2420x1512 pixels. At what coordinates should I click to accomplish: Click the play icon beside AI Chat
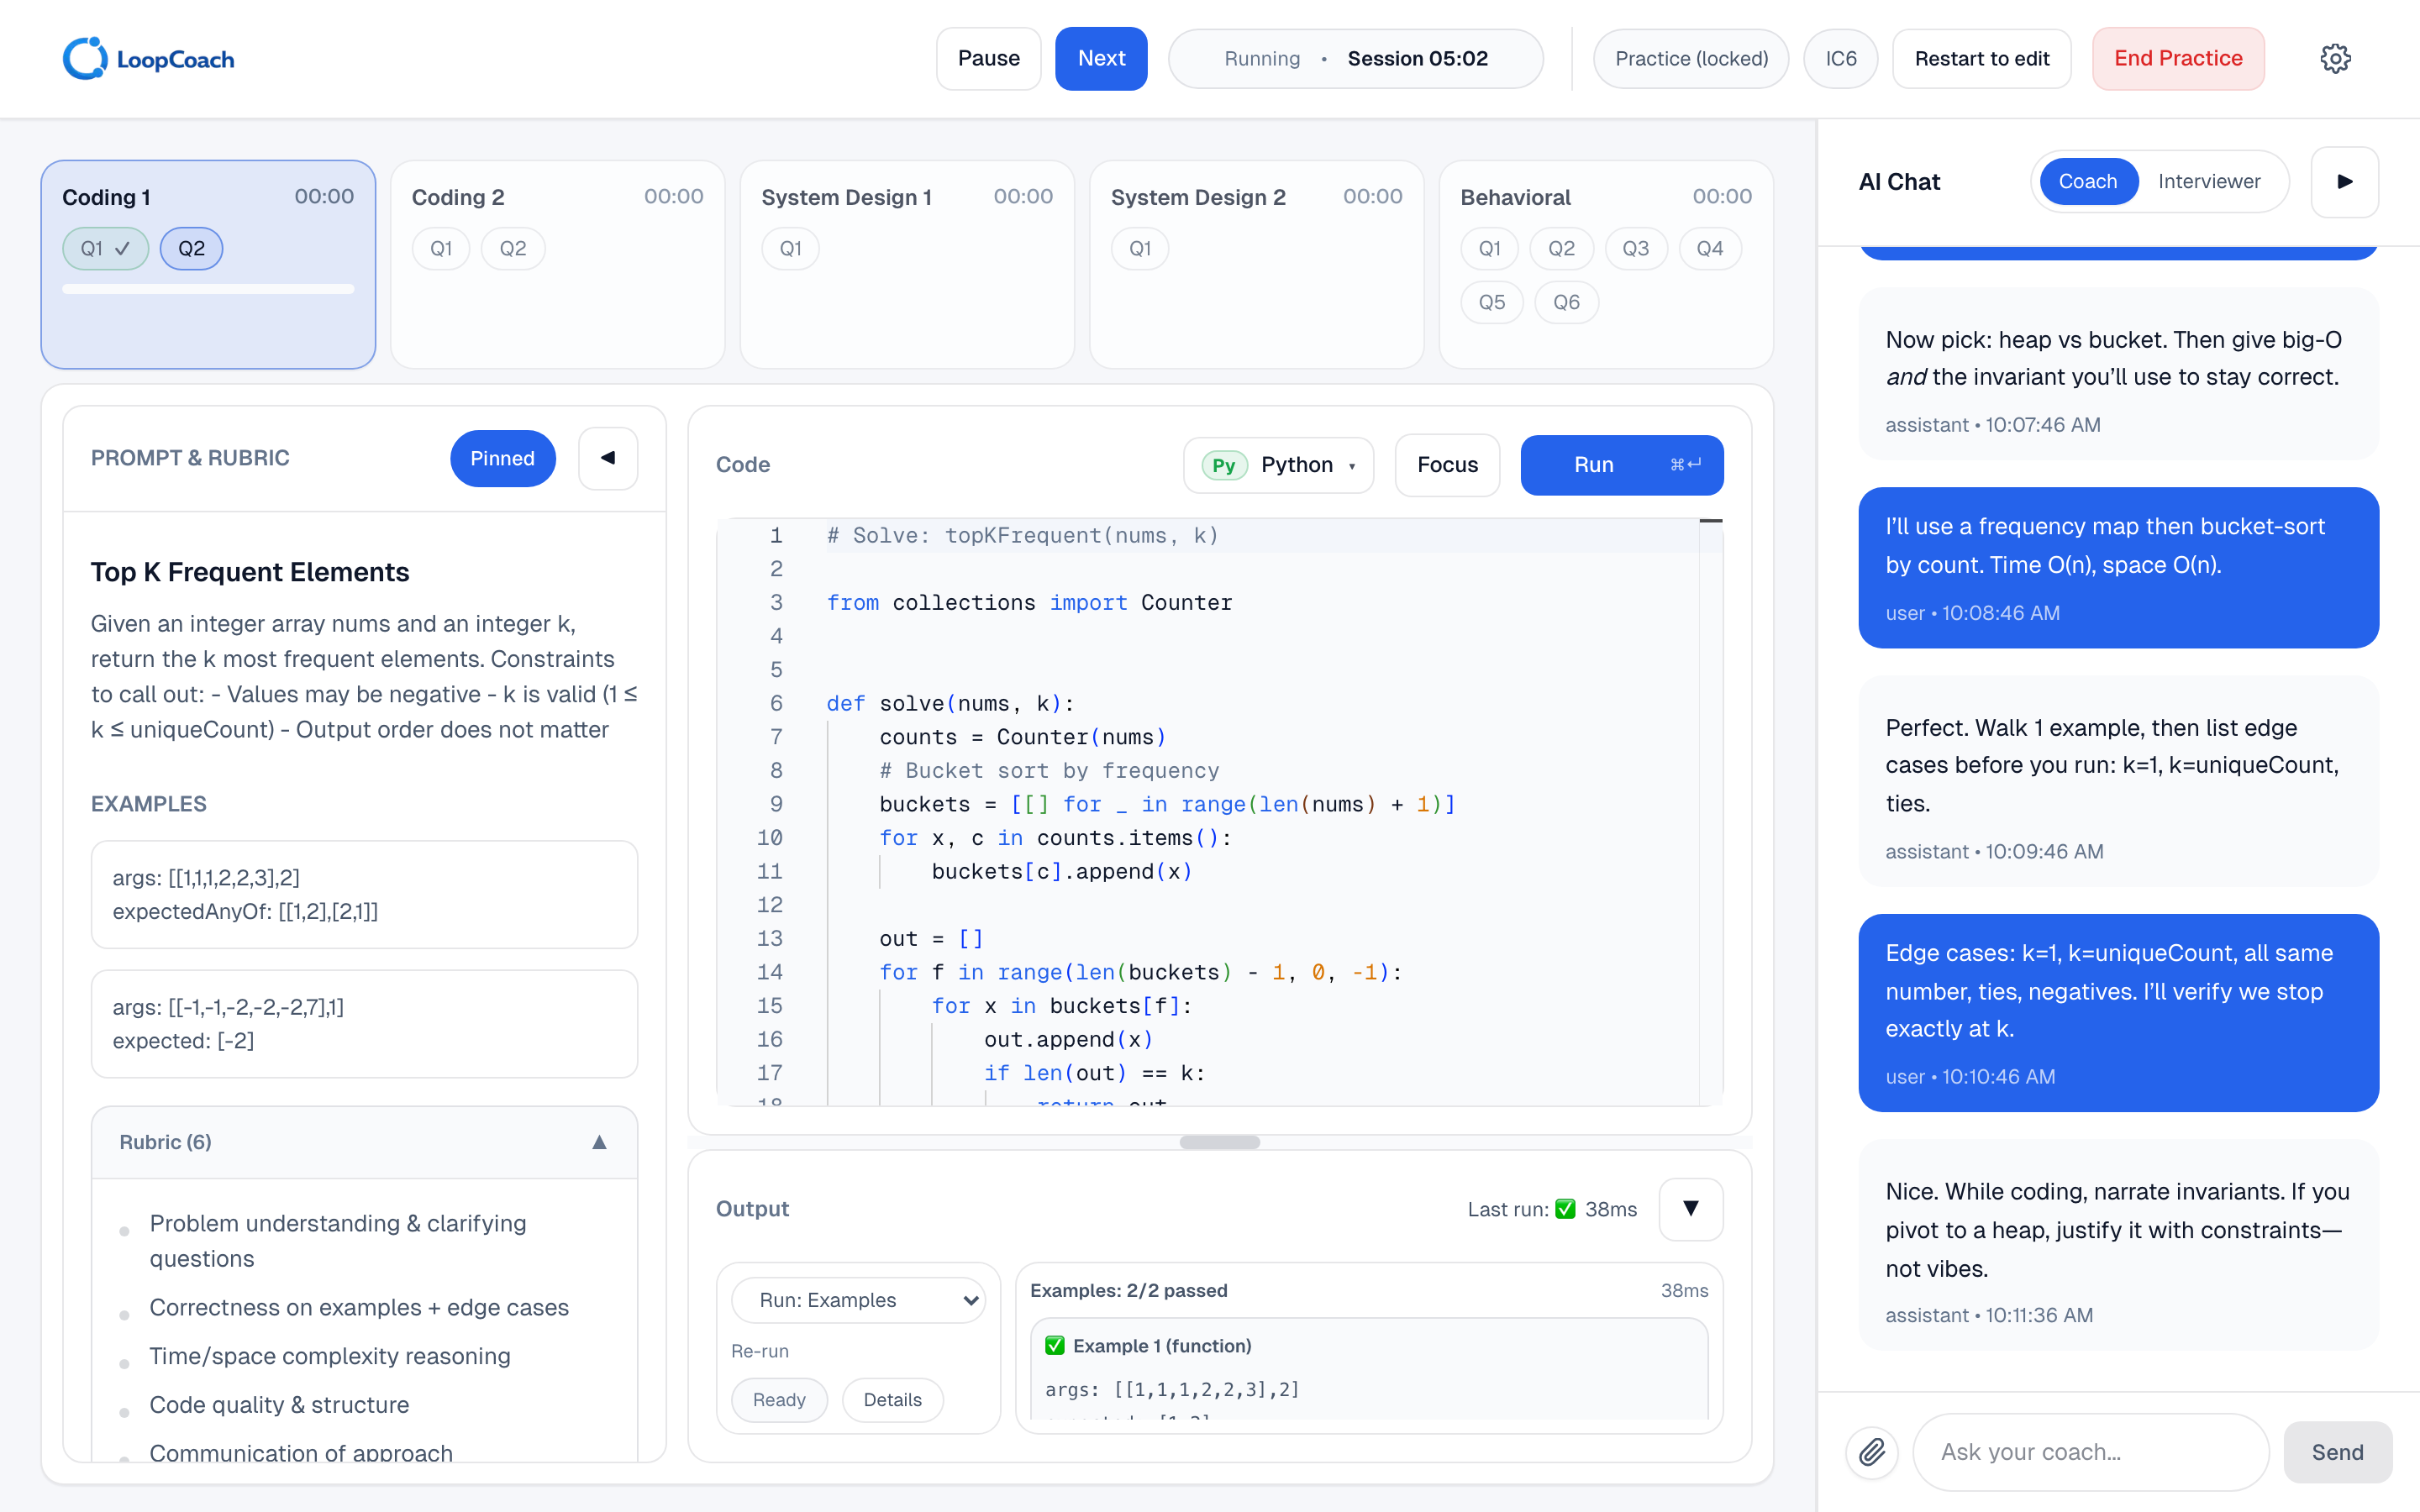pos(2344,181)
